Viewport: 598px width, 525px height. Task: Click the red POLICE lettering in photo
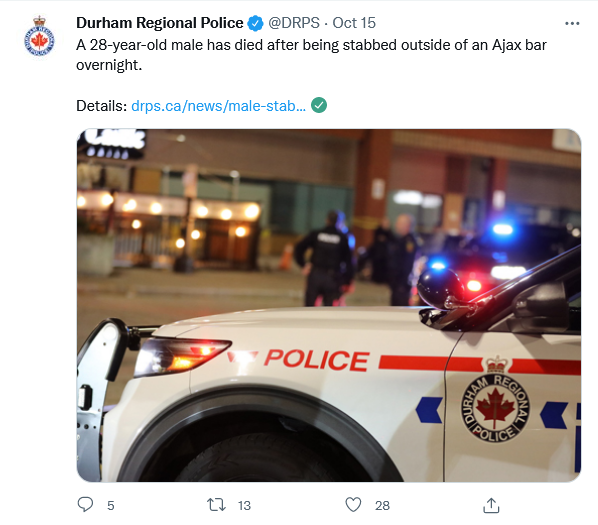[317, 360]
